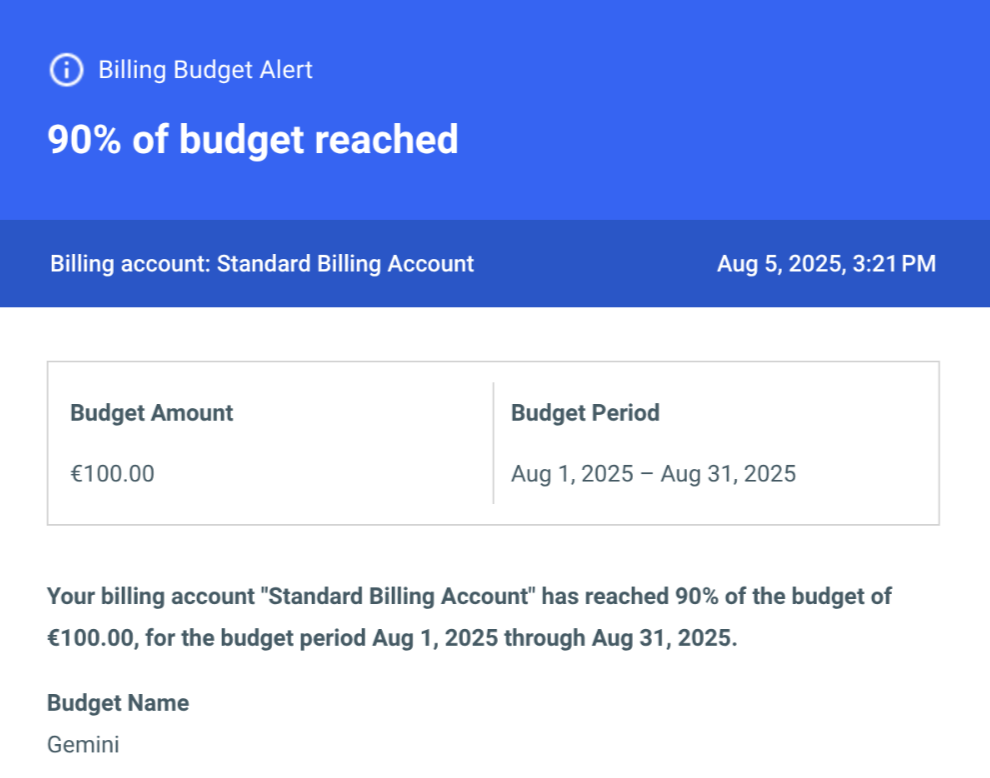990x778 pixels.
Task: Select the Aug 1 – Aug 31, 2025 period value
Action: tap(653, 474)
